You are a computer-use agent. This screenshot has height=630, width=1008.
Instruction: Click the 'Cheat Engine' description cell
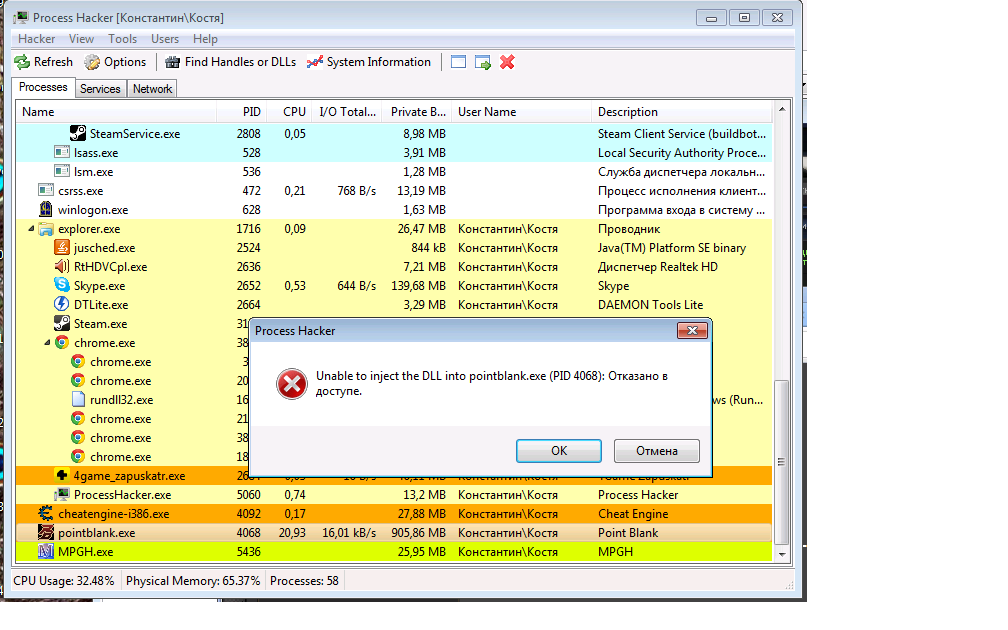pyautogui.click(x=633, y=514)
